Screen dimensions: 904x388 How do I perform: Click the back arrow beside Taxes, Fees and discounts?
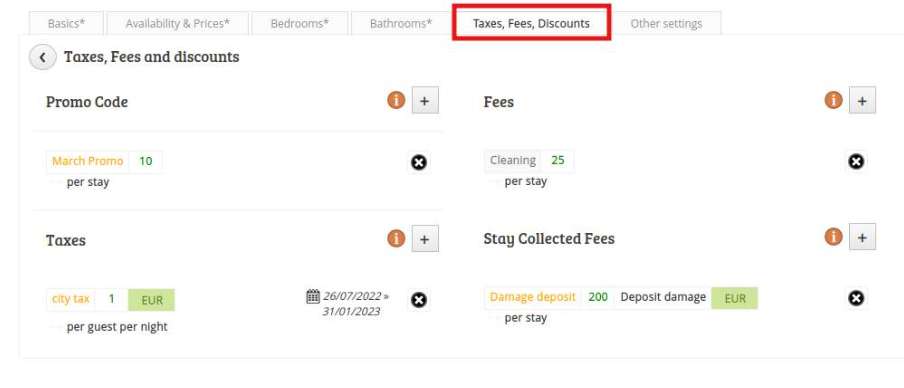click(x=43, y=58)
